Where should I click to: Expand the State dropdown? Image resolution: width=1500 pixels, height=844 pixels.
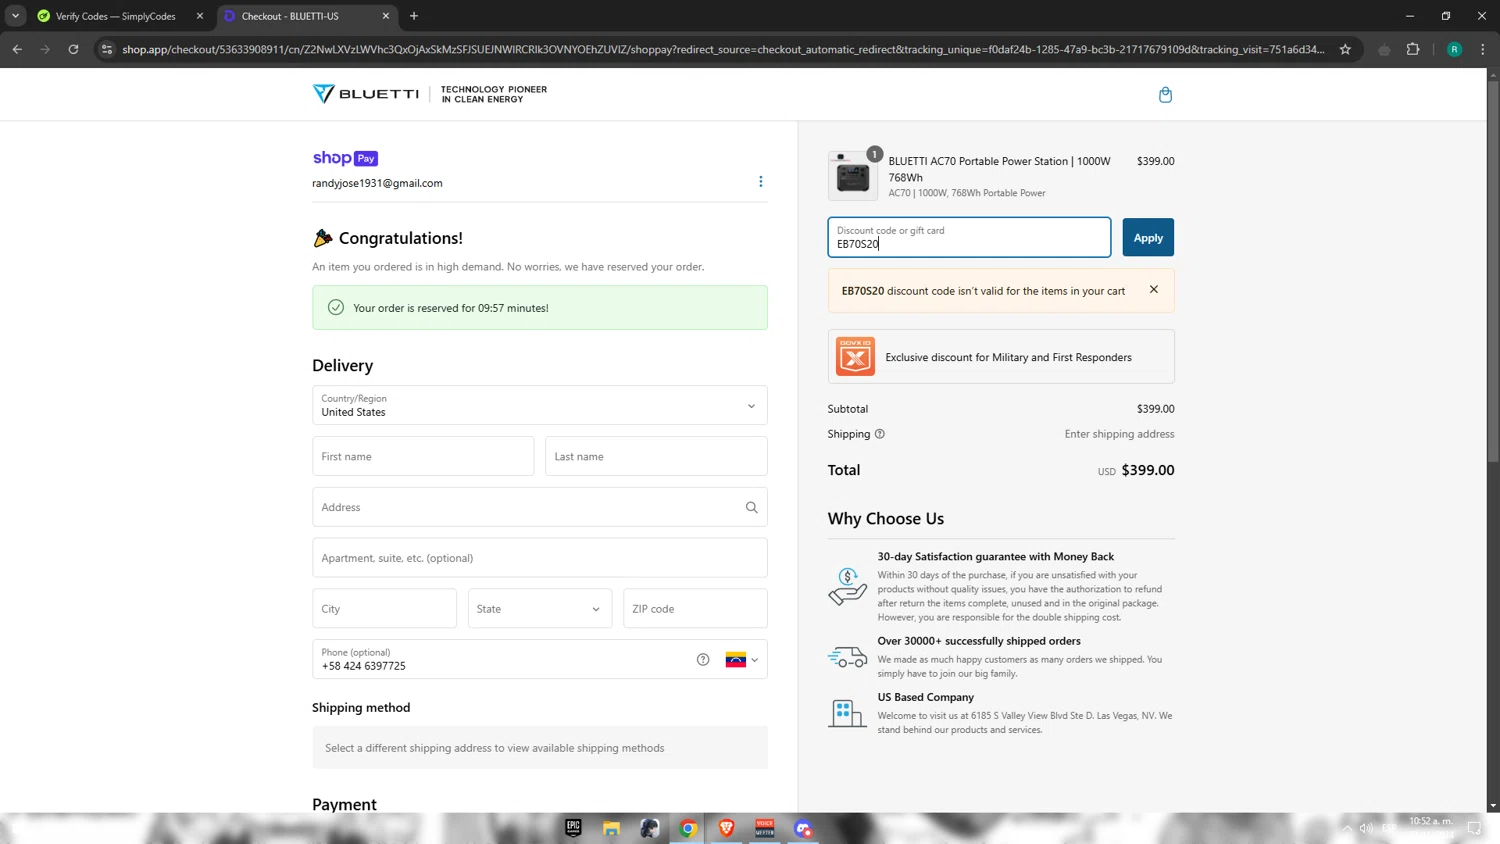tap(540, 609)
